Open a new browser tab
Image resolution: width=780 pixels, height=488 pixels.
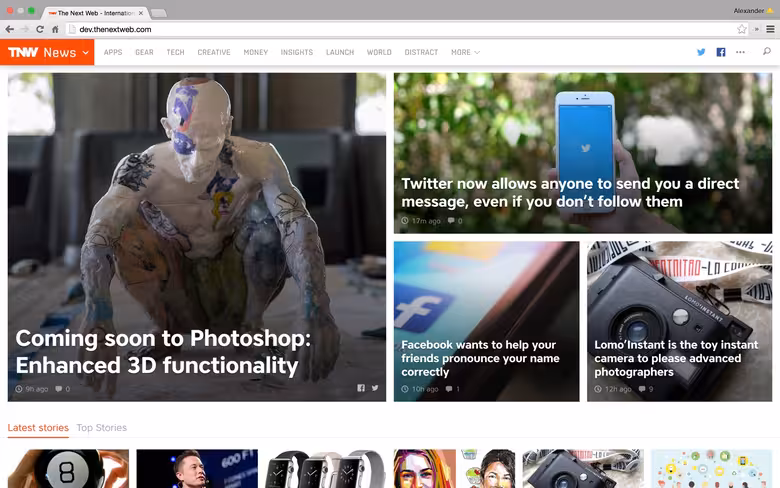coord(159,13)
